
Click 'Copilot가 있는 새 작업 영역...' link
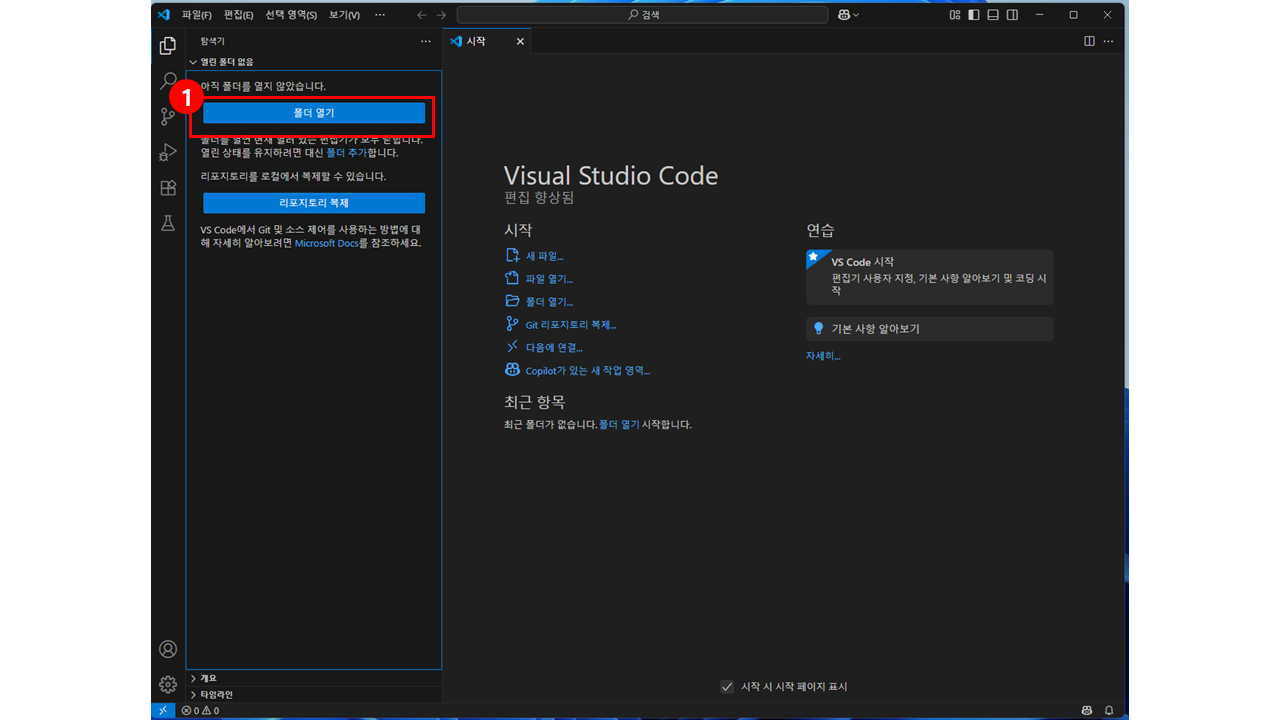coord(587,371)
